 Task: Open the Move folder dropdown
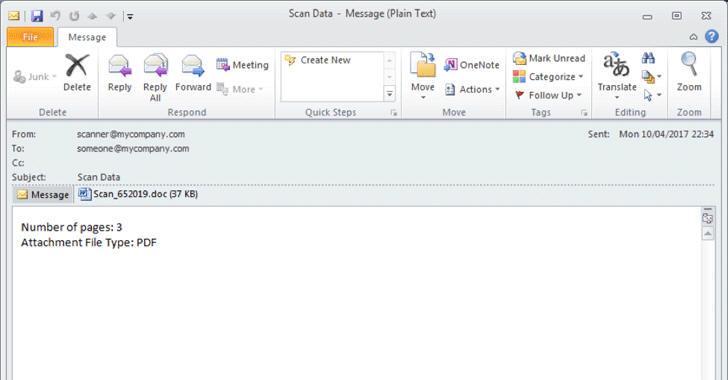click(x=422, y=77)
